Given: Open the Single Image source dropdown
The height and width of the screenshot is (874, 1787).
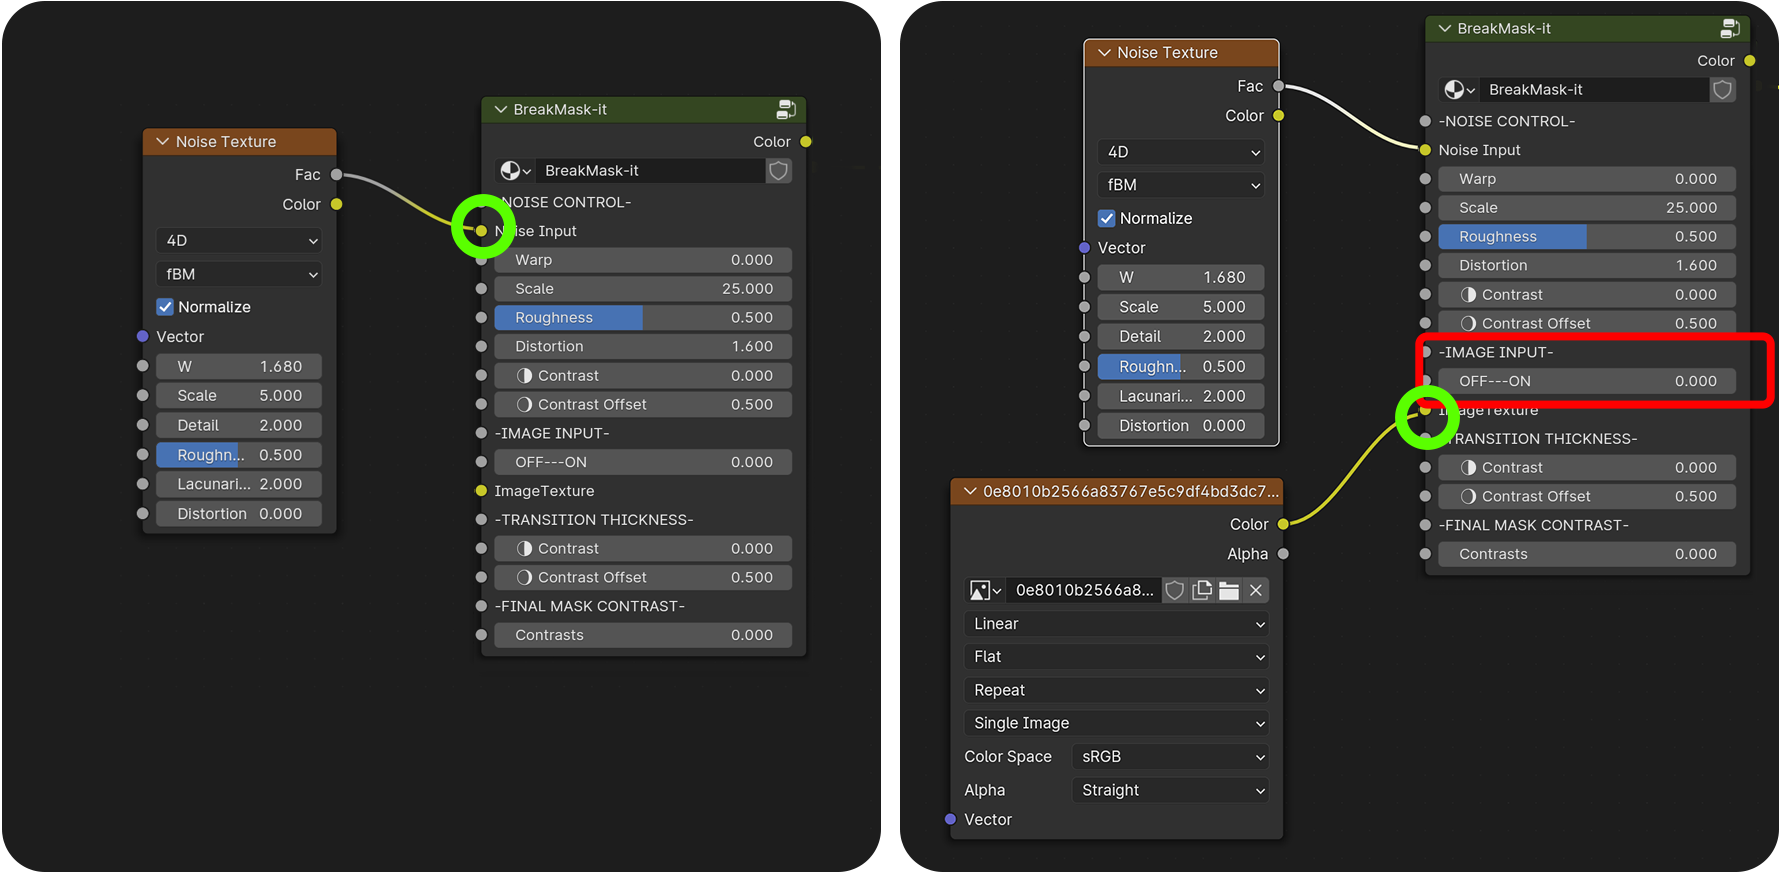Looking at the screenshot, I should [x=1116, y=723].
